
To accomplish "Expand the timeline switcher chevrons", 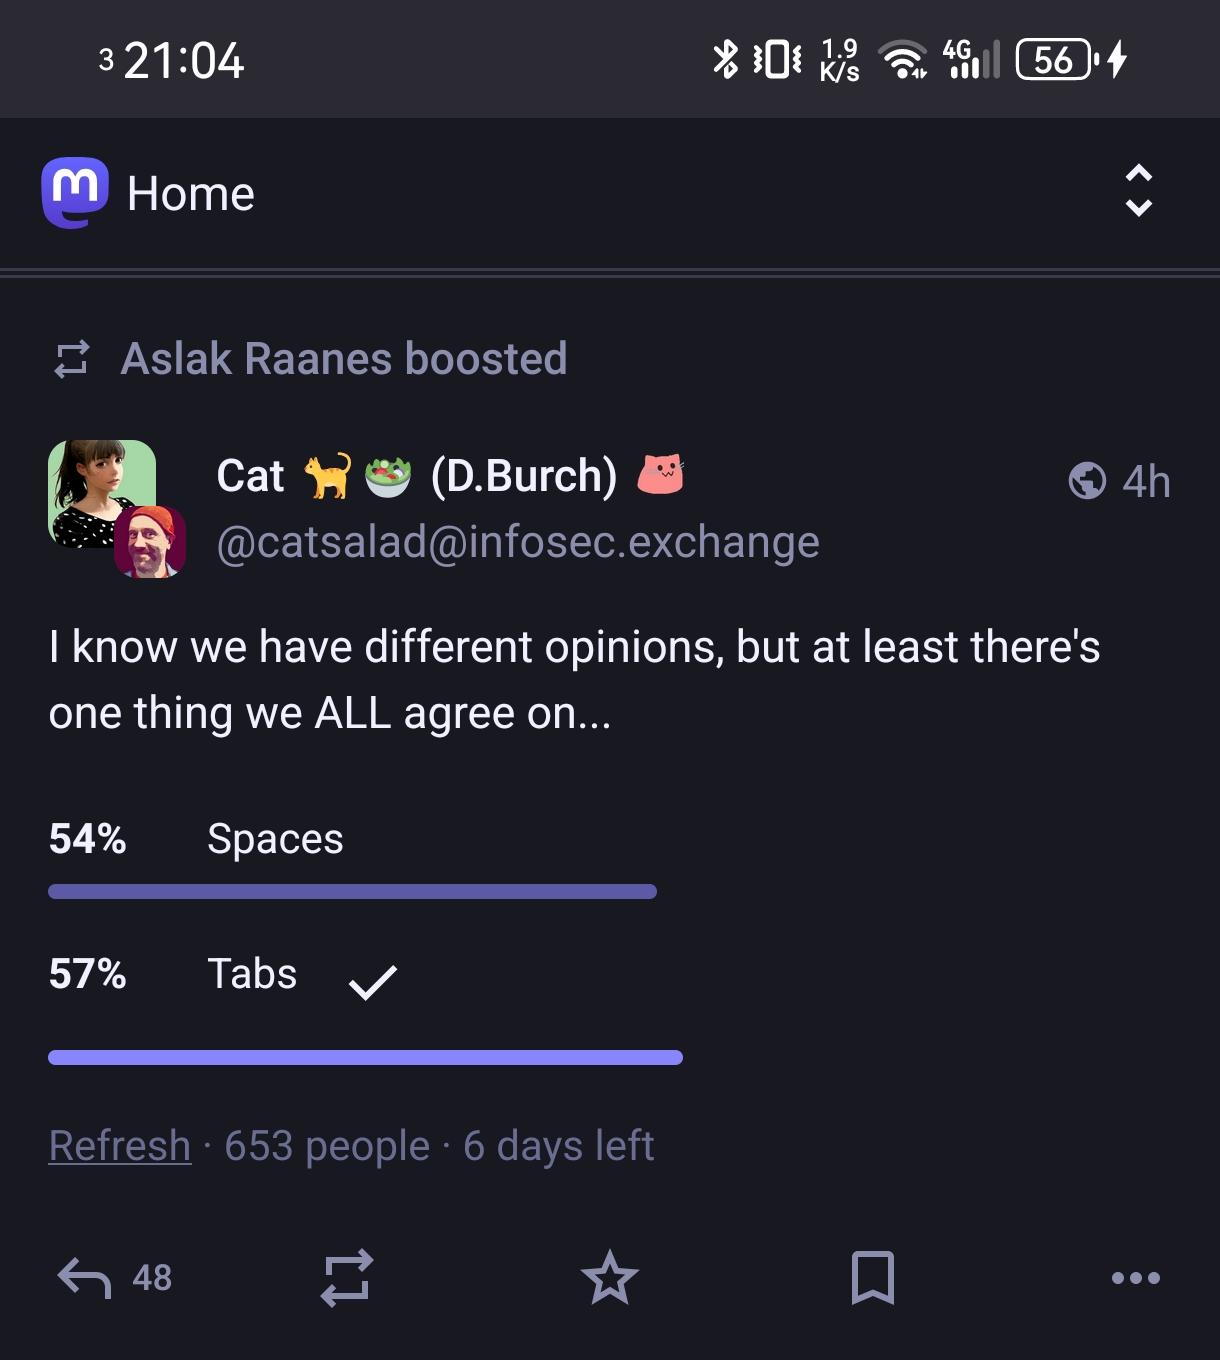I will pos(1138,190).
